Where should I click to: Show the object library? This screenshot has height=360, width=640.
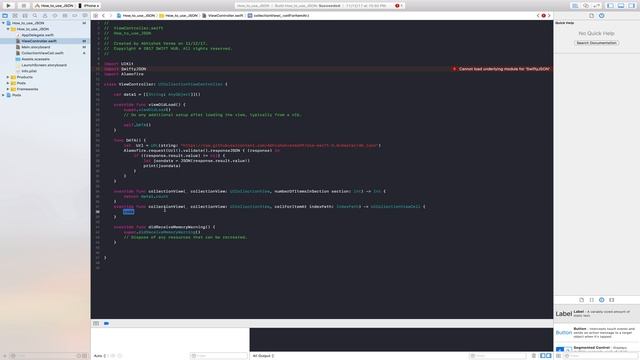(x=602, y=300)
